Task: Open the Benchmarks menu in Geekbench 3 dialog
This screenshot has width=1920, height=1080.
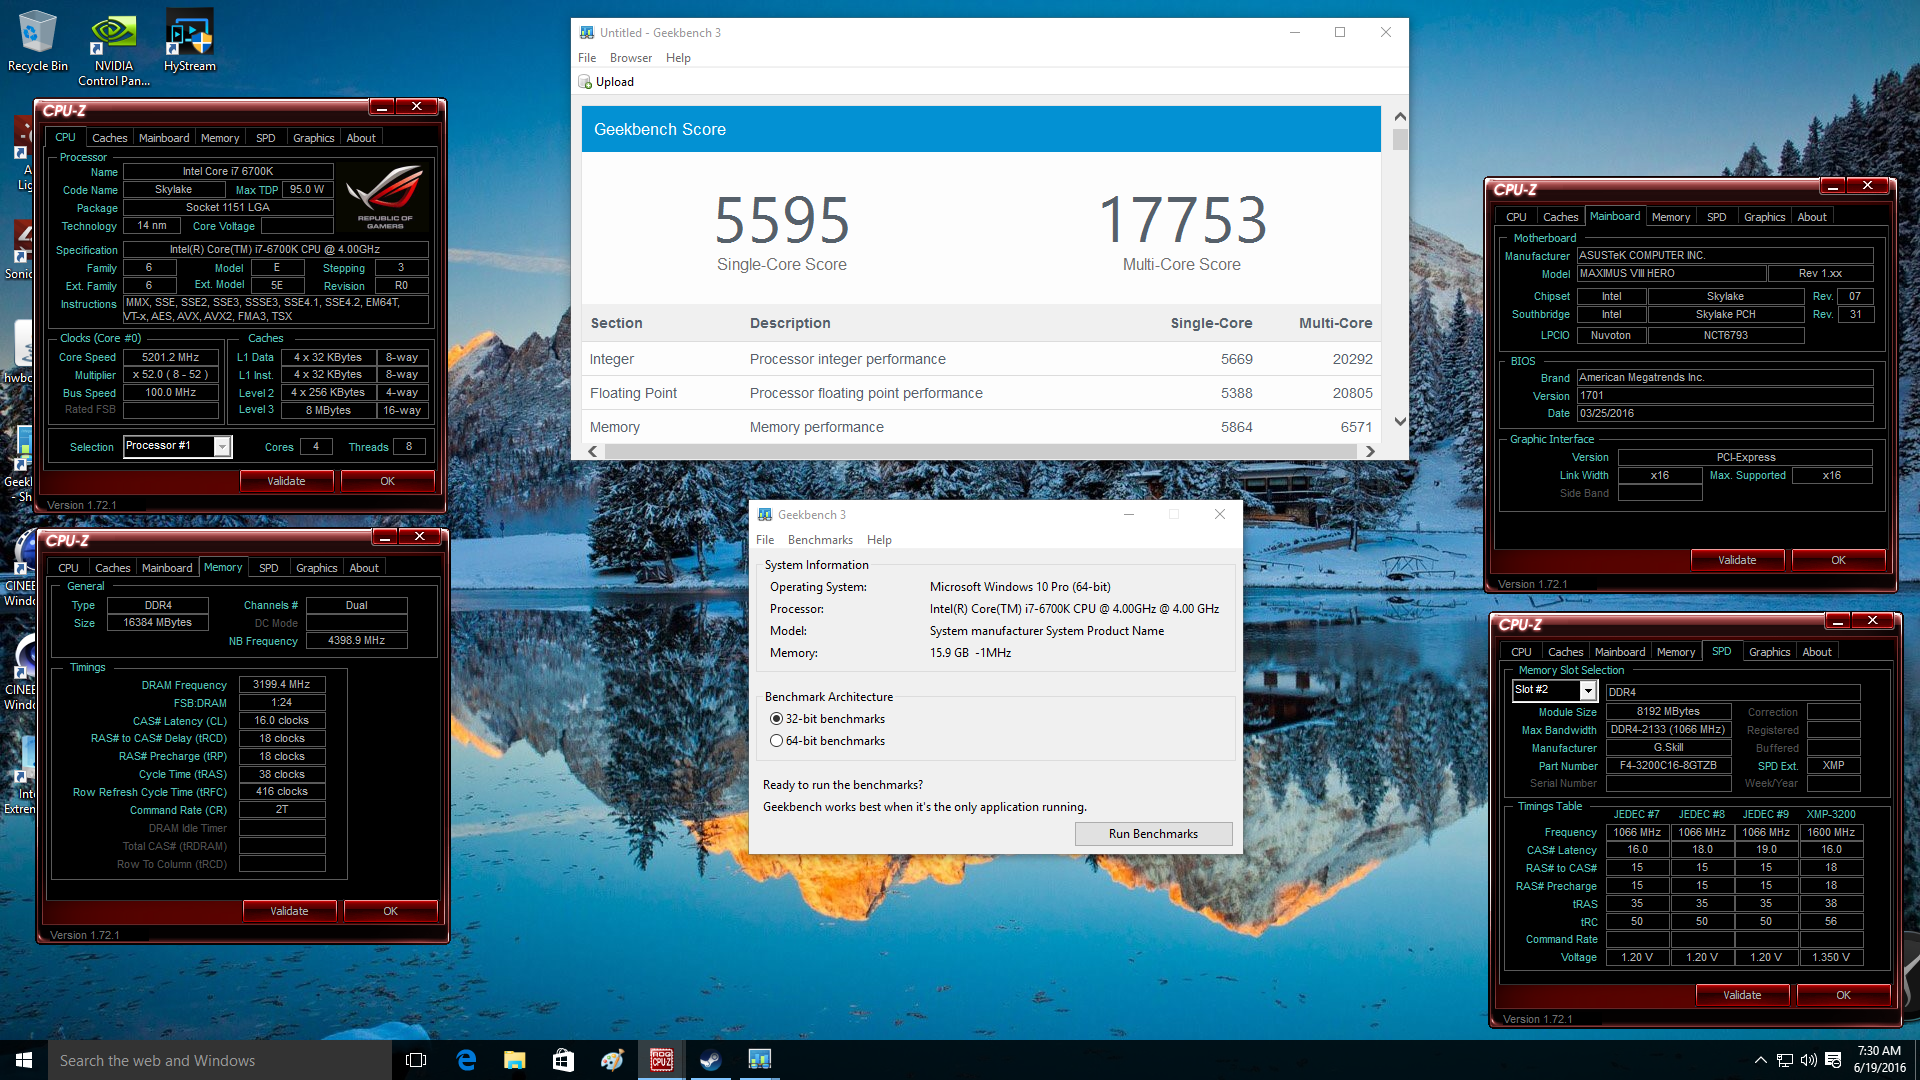Action: click(820, 540)
